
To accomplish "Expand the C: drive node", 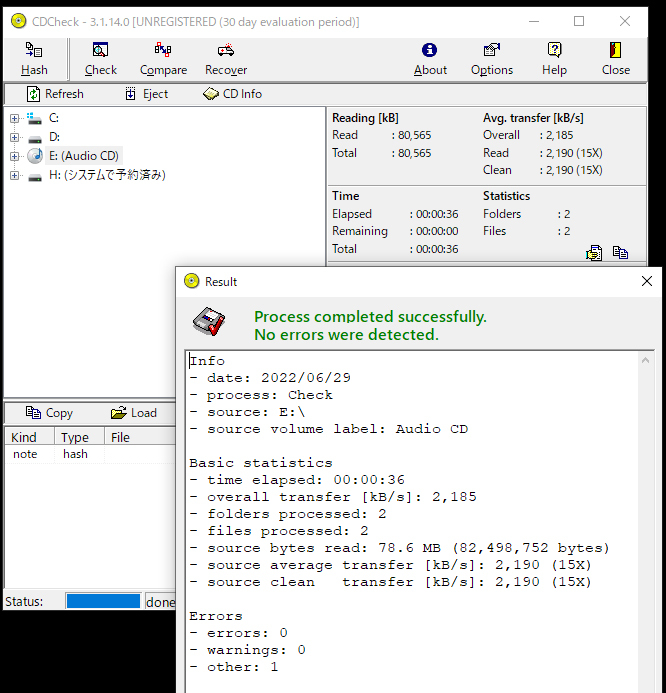I will [14, 119].
